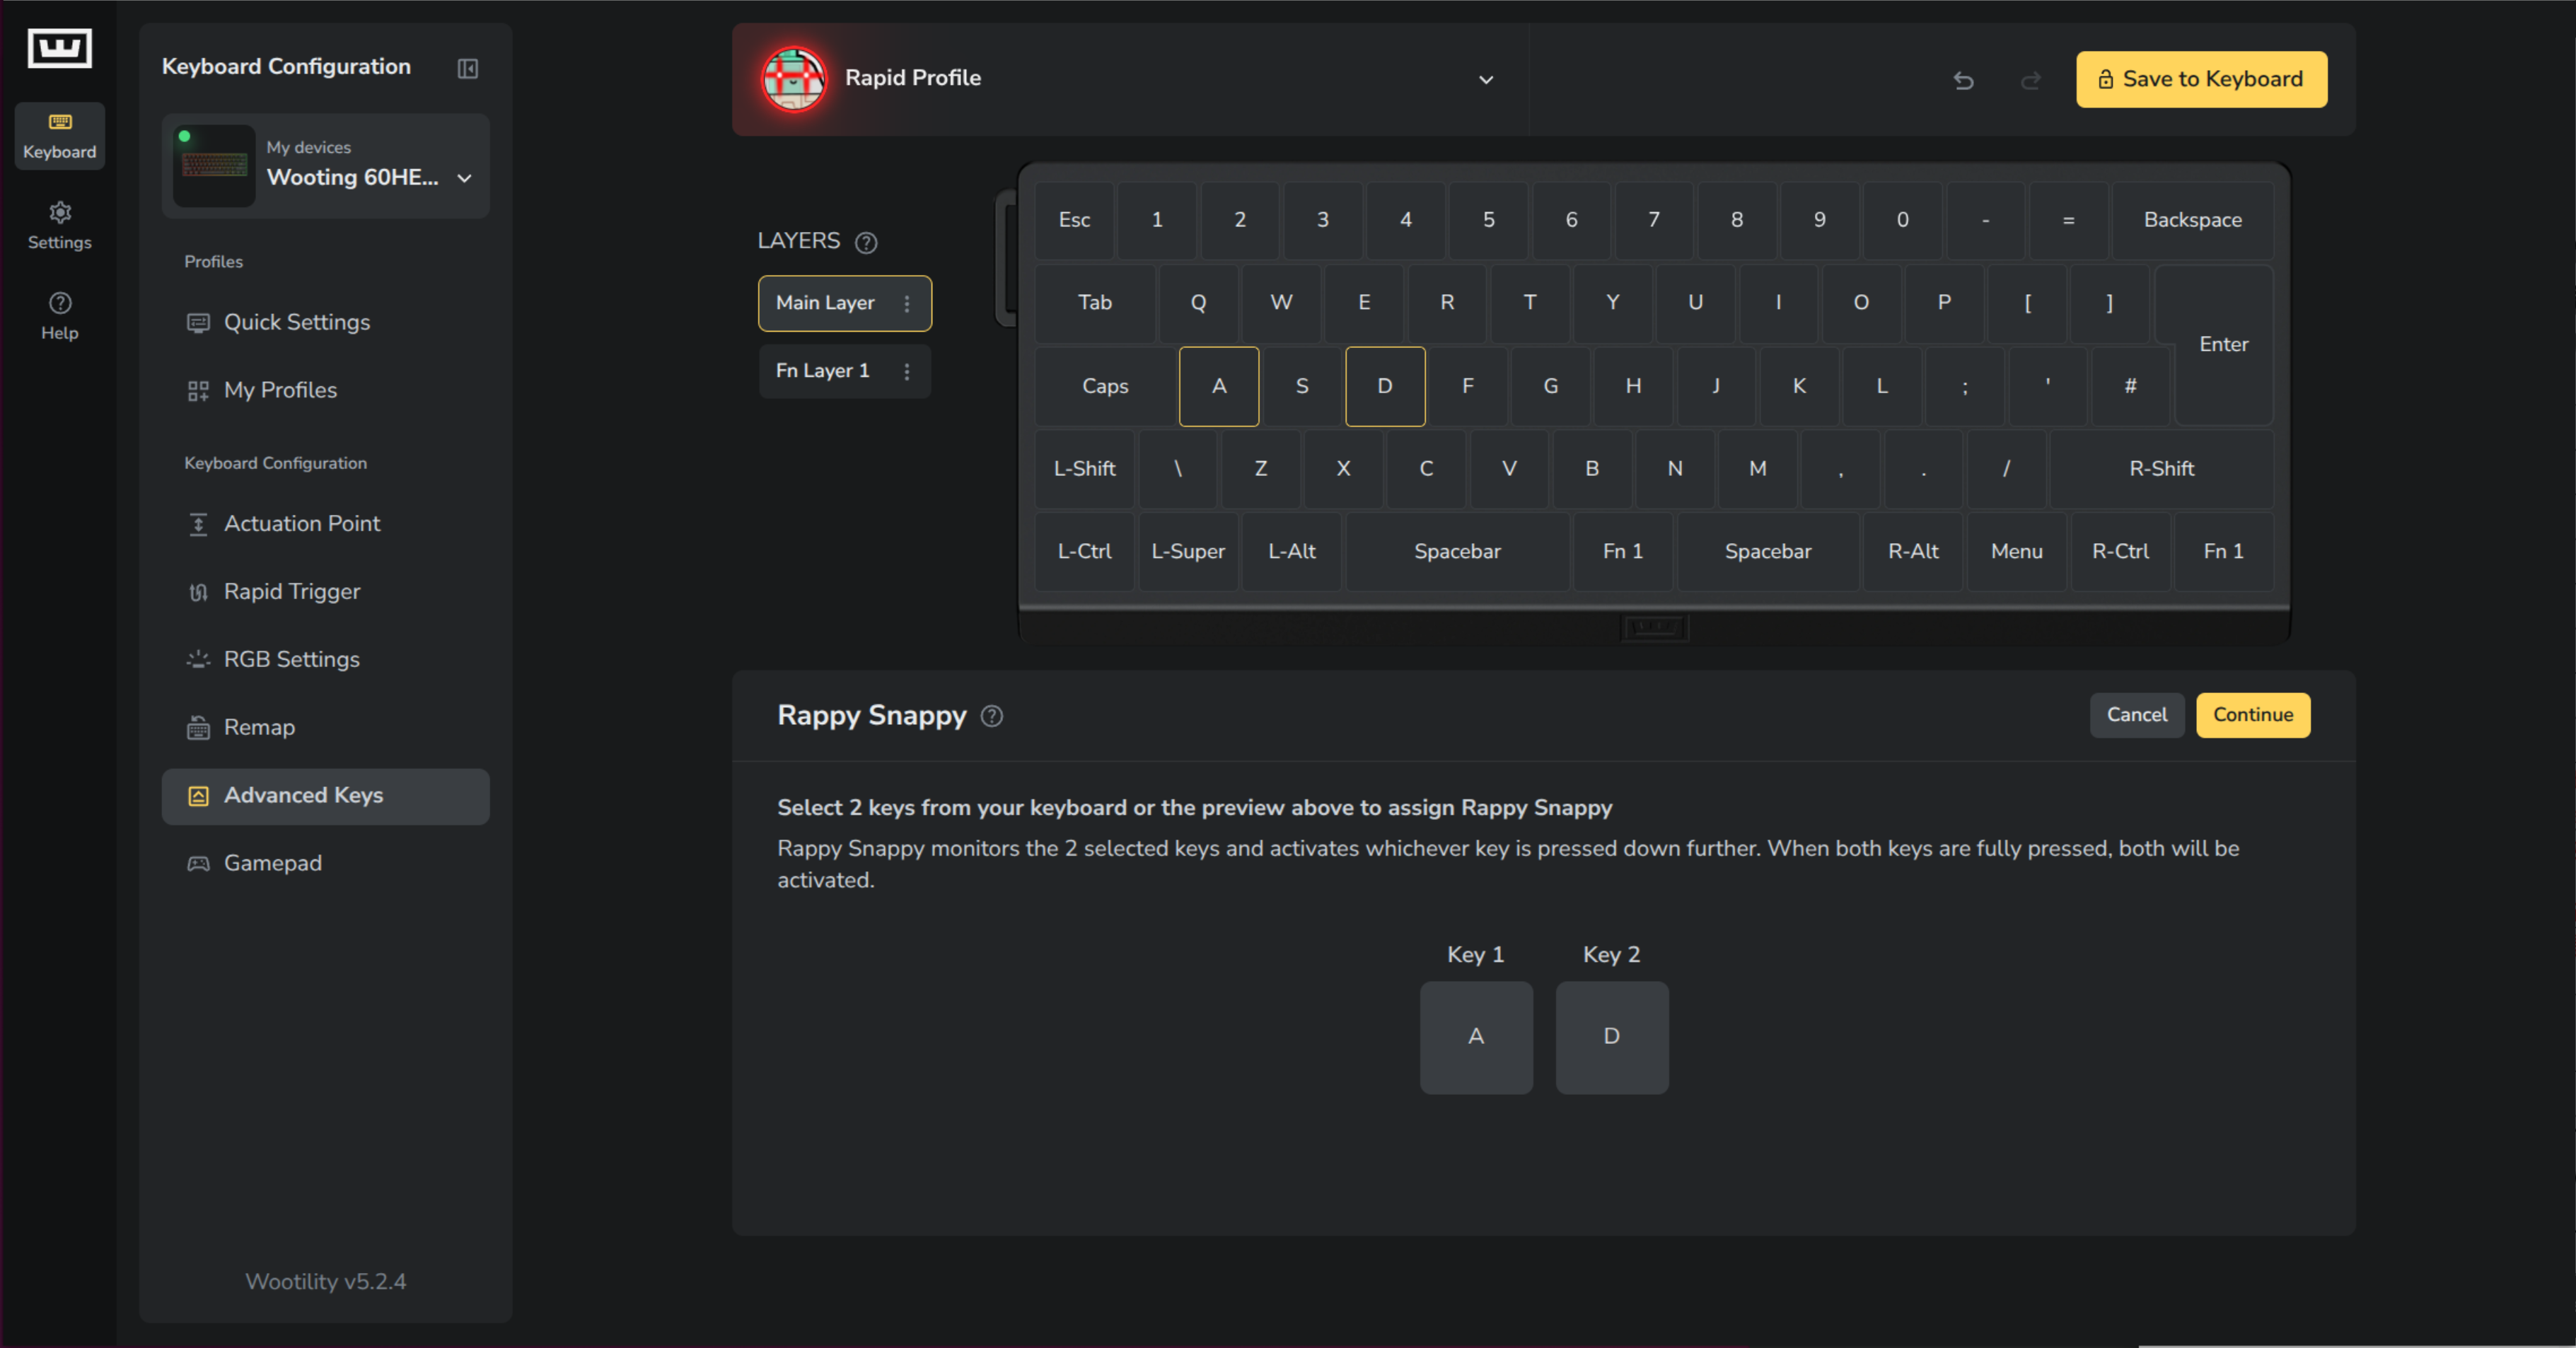
Task: Deselect the highlighted A key in the preview
Action: tap(1219, 386)
